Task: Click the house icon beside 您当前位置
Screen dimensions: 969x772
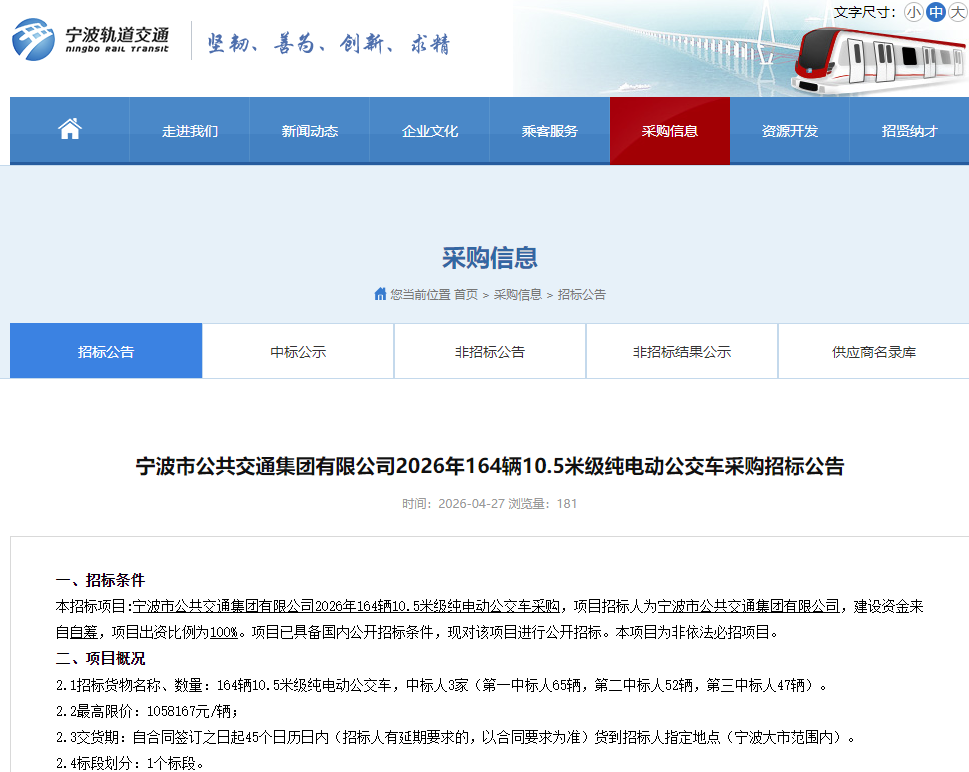Action: [x=379, y=294]
